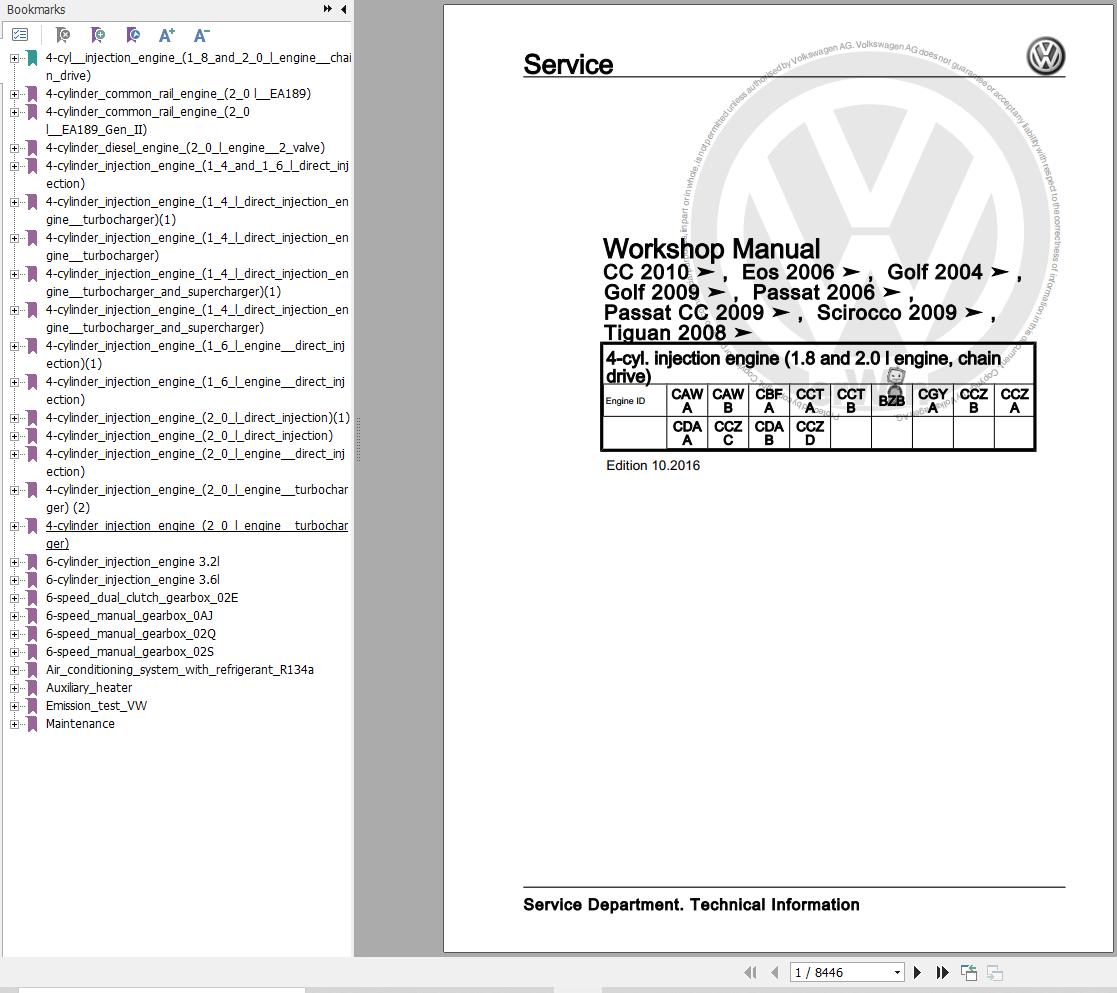Click bookmark icon beside 6-cylinder_injection_engine 3.2l

[x=32, y=562]
